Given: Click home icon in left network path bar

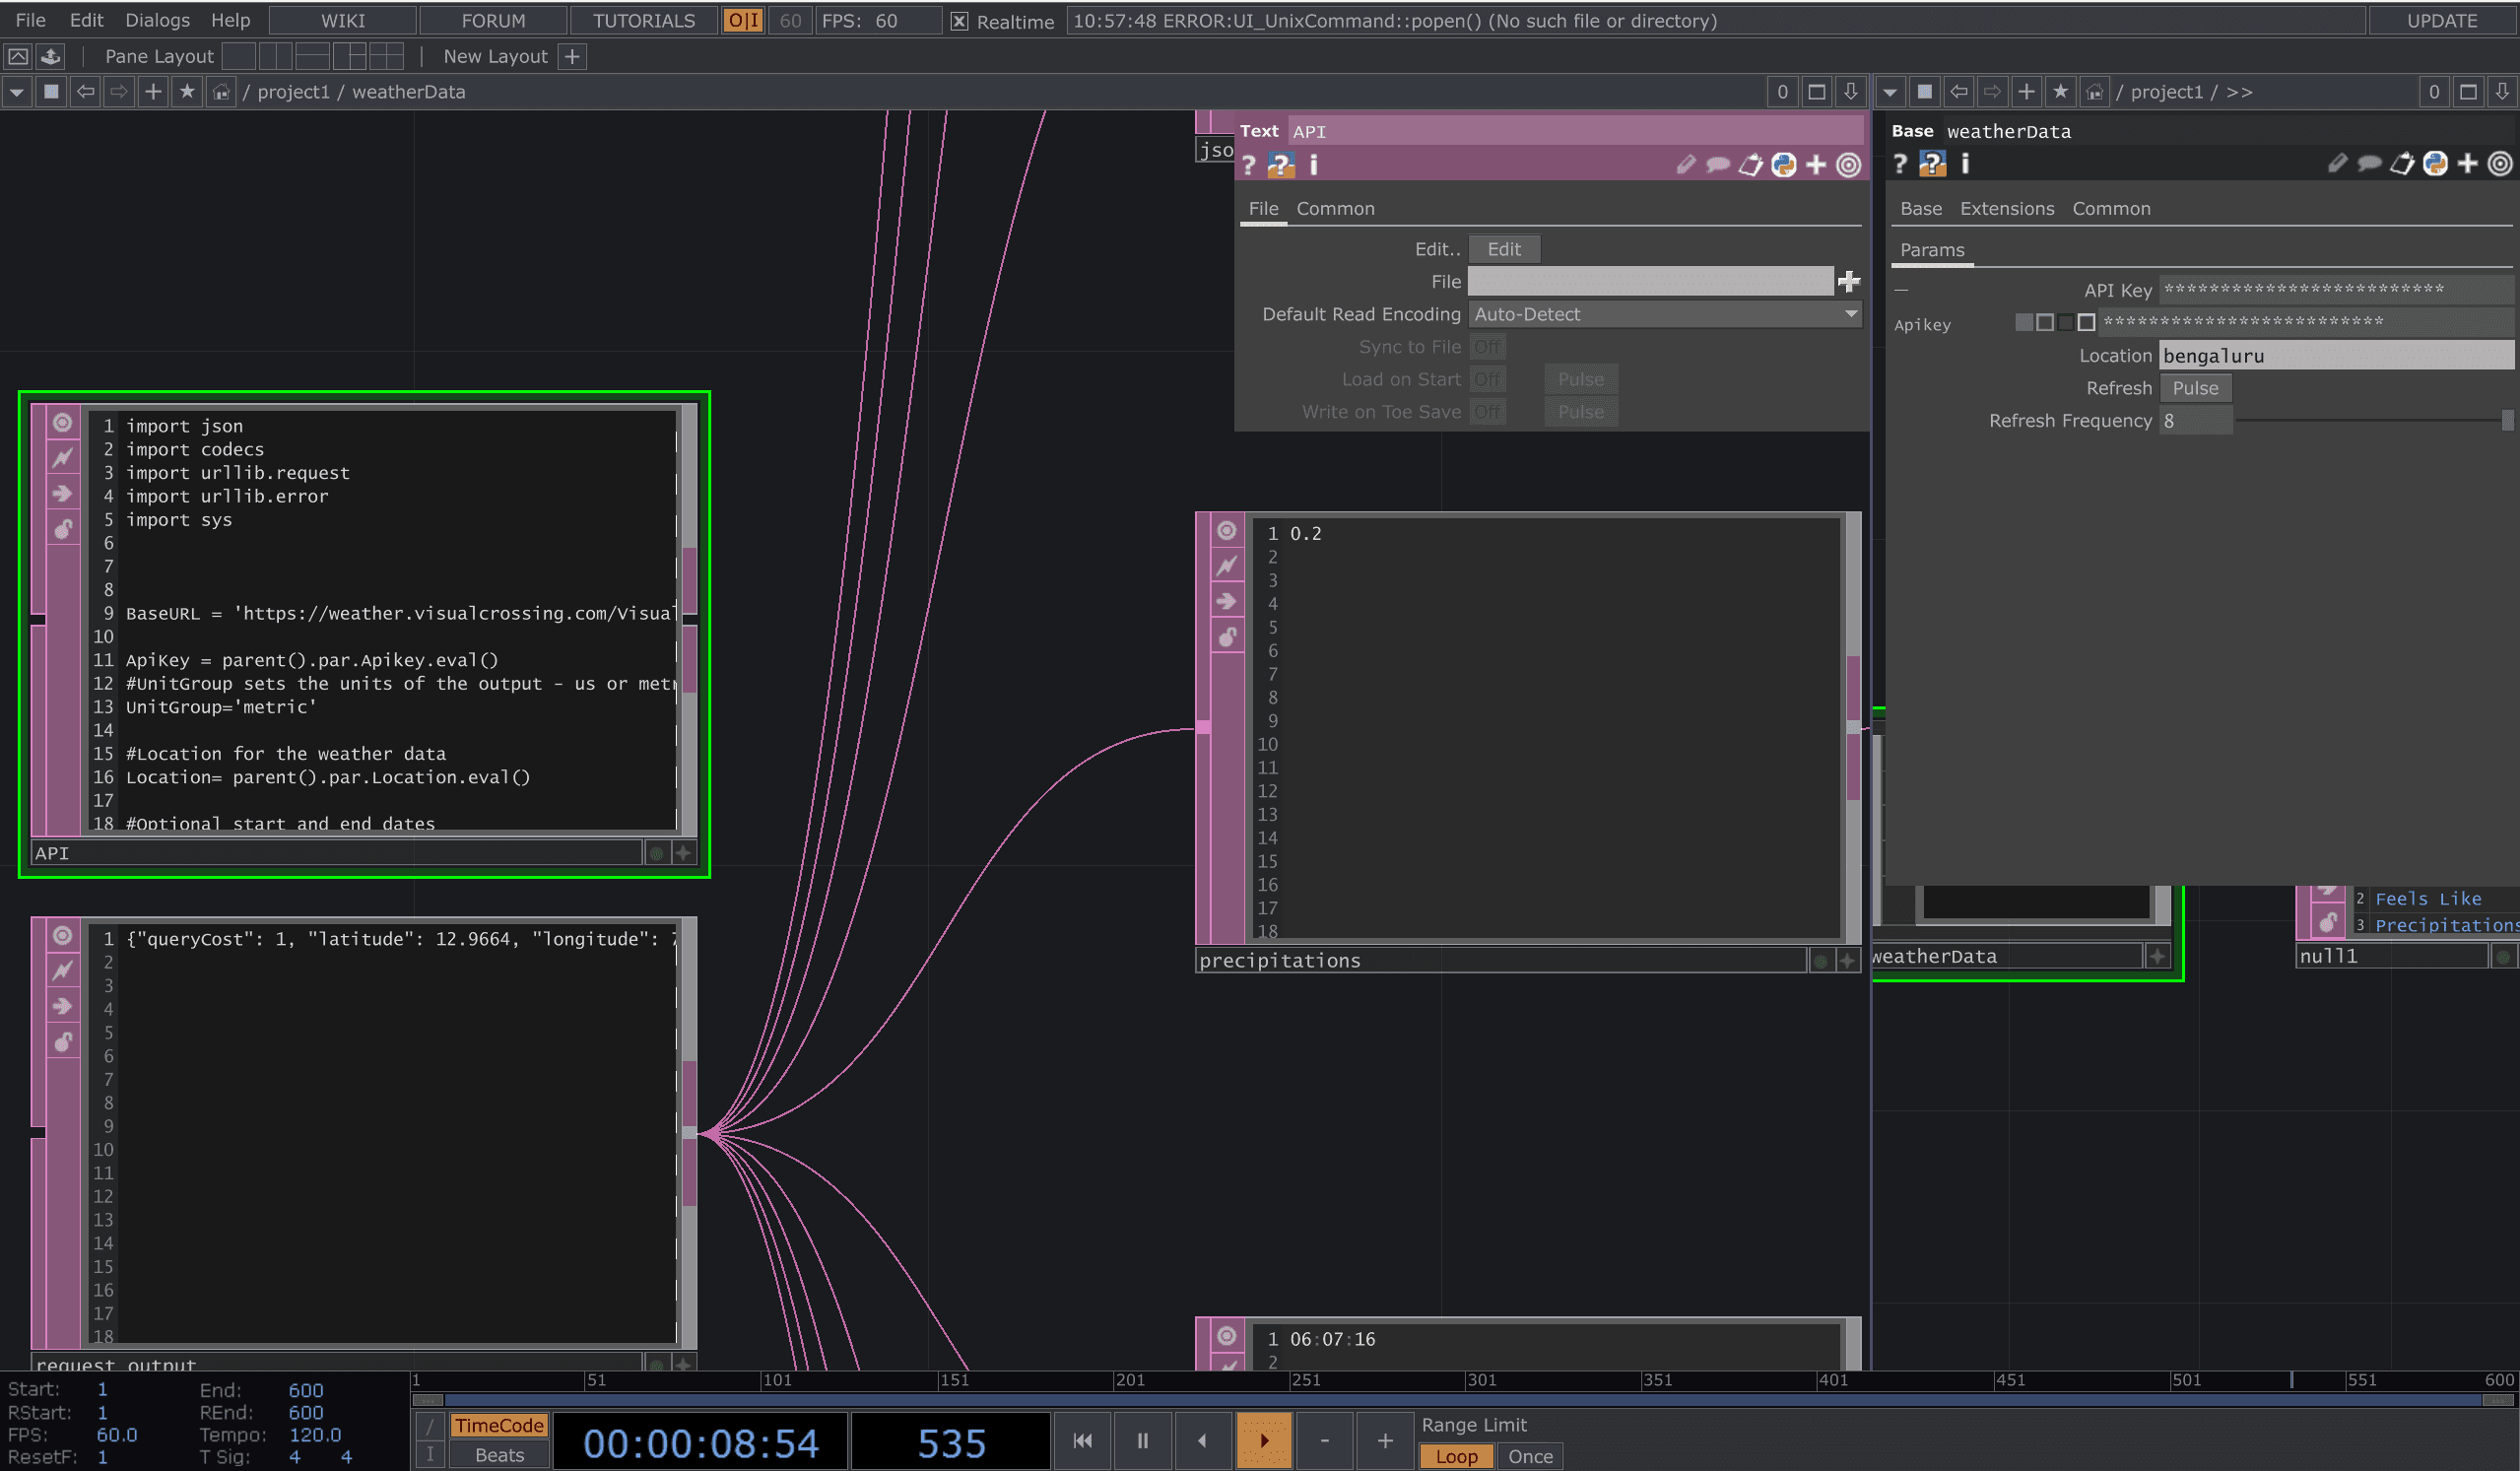Looking at the screenshot, I should [221, 92].
